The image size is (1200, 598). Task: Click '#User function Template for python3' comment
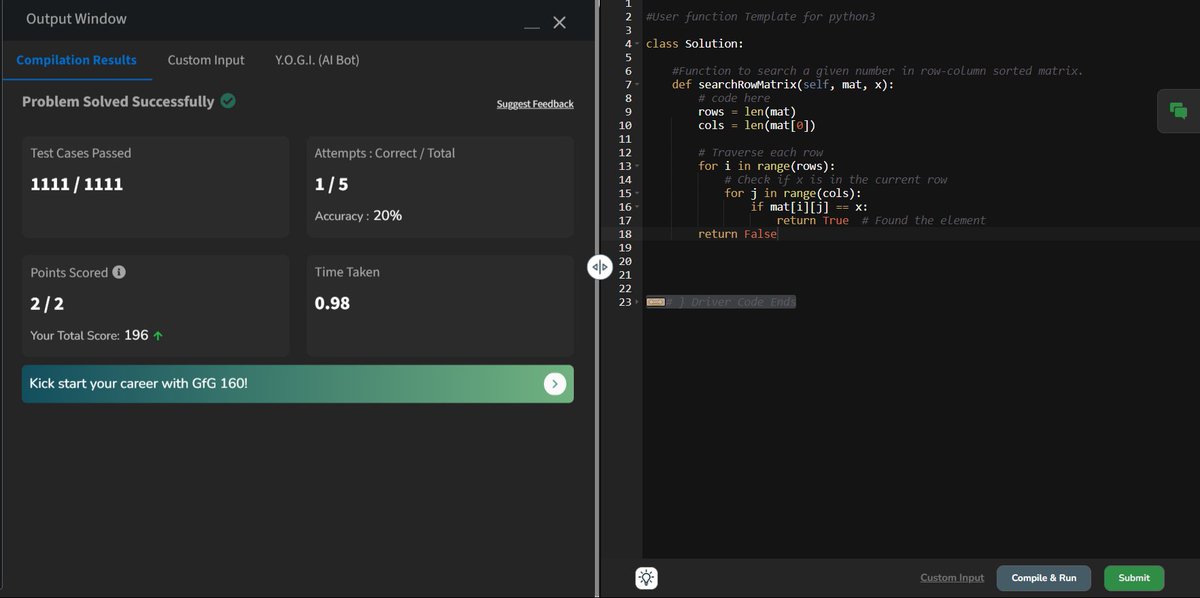click(x=761, y=17)
